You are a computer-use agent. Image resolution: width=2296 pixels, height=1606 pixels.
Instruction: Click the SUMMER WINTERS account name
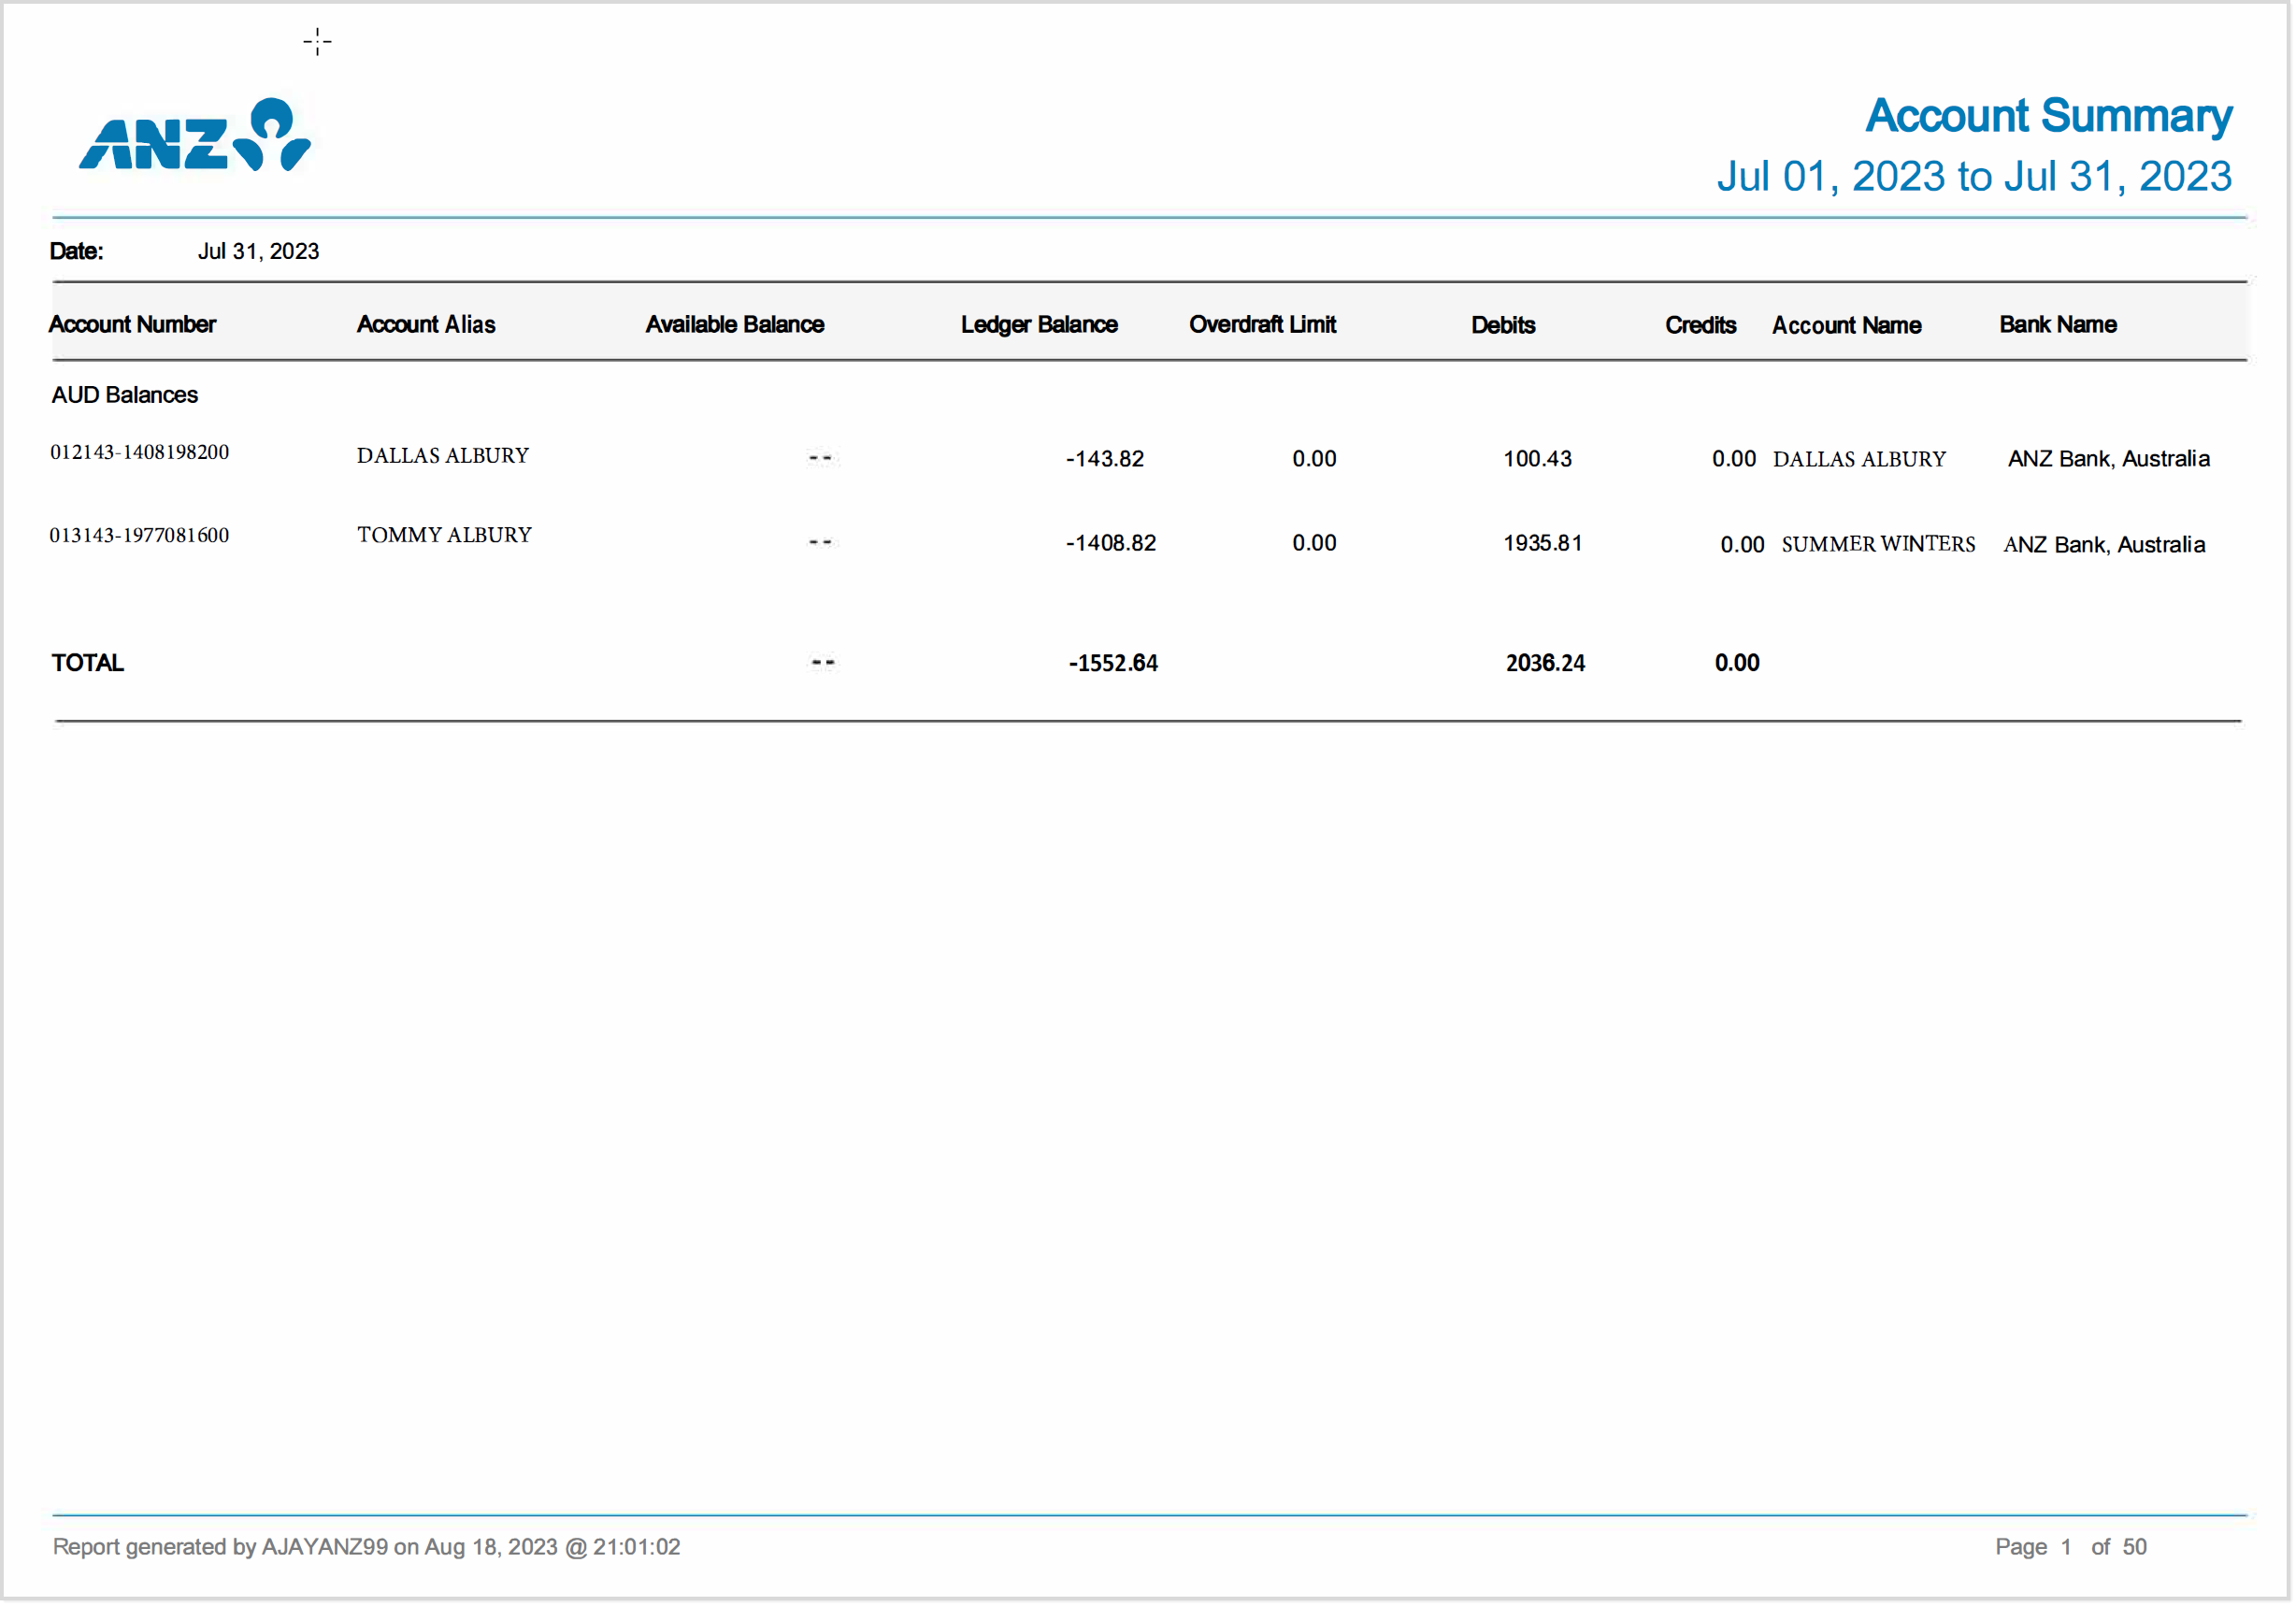coord(1878,545)
